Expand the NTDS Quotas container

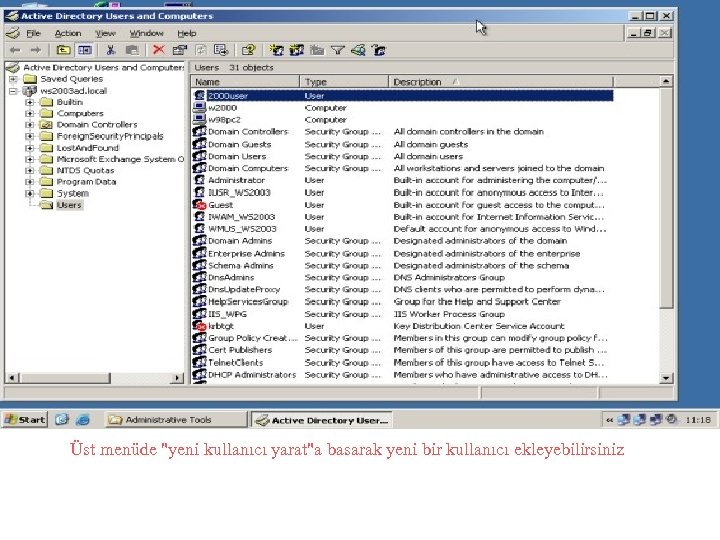click(29, 170)
